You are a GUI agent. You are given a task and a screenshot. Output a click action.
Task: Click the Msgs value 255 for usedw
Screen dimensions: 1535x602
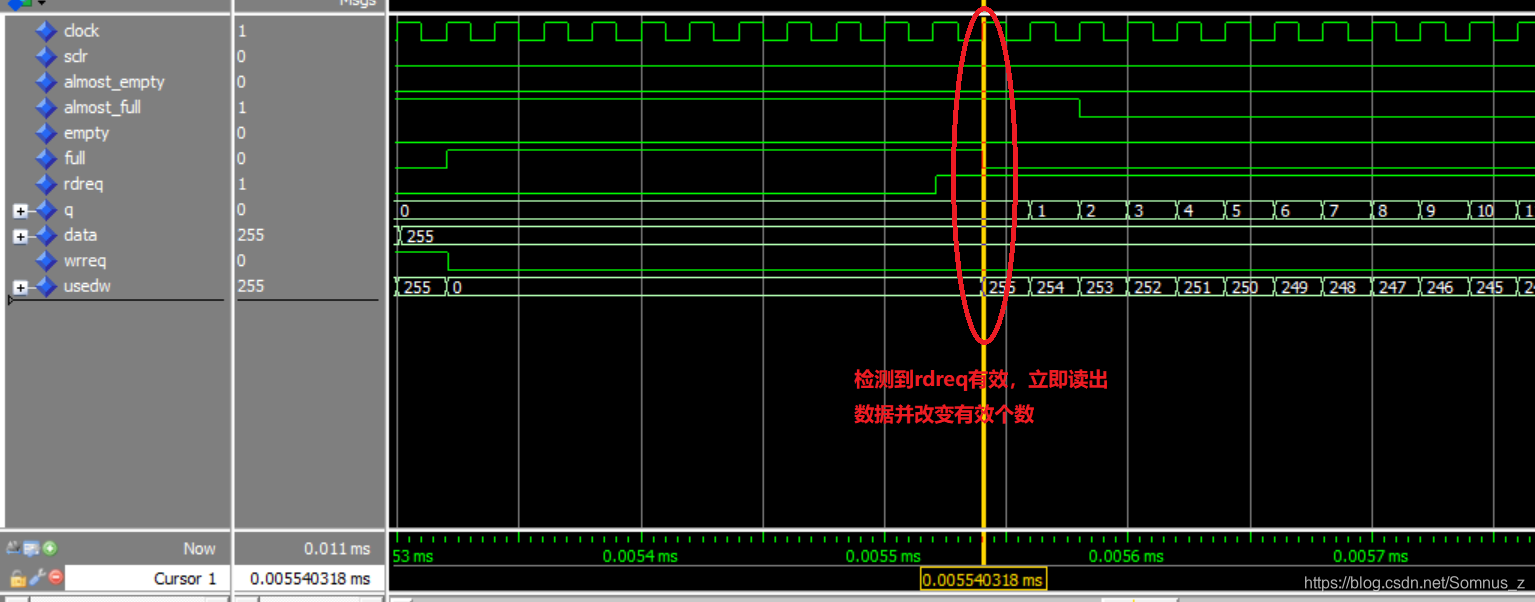pyautogui.click(x=251, y=286)
